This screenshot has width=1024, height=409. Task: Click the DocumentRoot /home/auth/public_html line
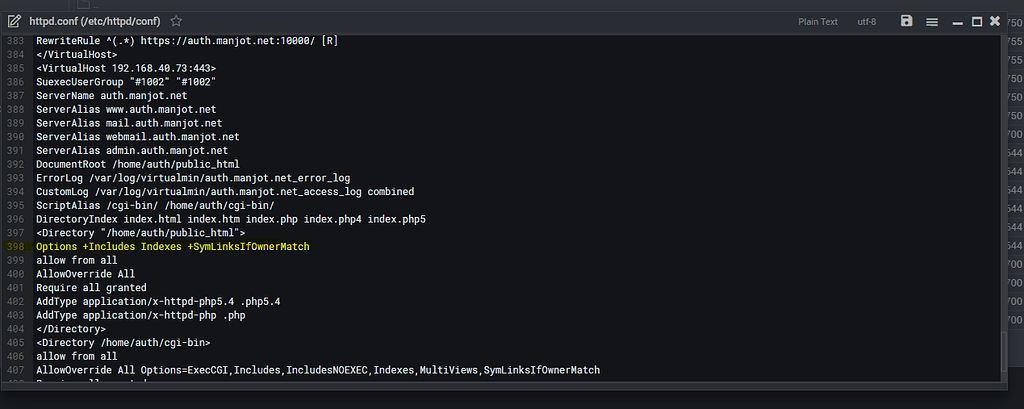click(138, 164)
